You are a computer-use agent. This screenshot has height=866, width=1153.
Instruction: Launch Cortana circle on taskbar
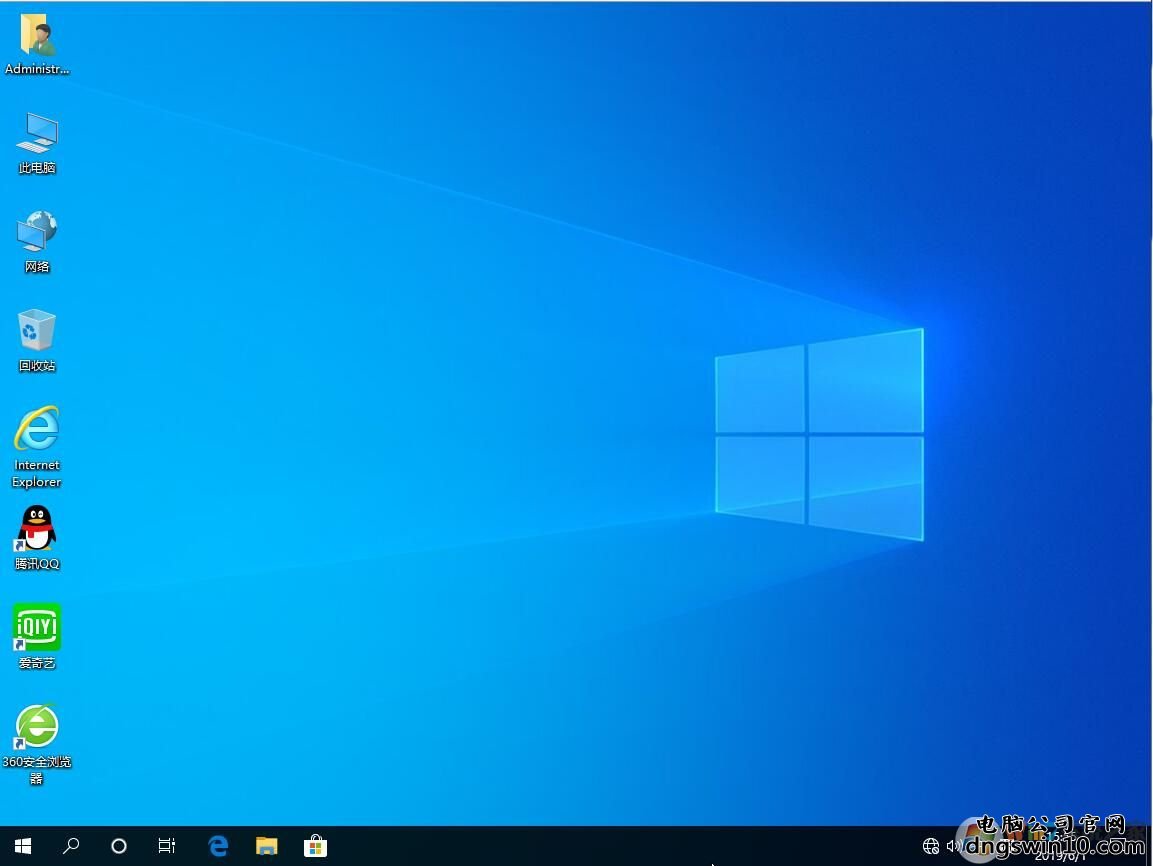tap(118, 846)
